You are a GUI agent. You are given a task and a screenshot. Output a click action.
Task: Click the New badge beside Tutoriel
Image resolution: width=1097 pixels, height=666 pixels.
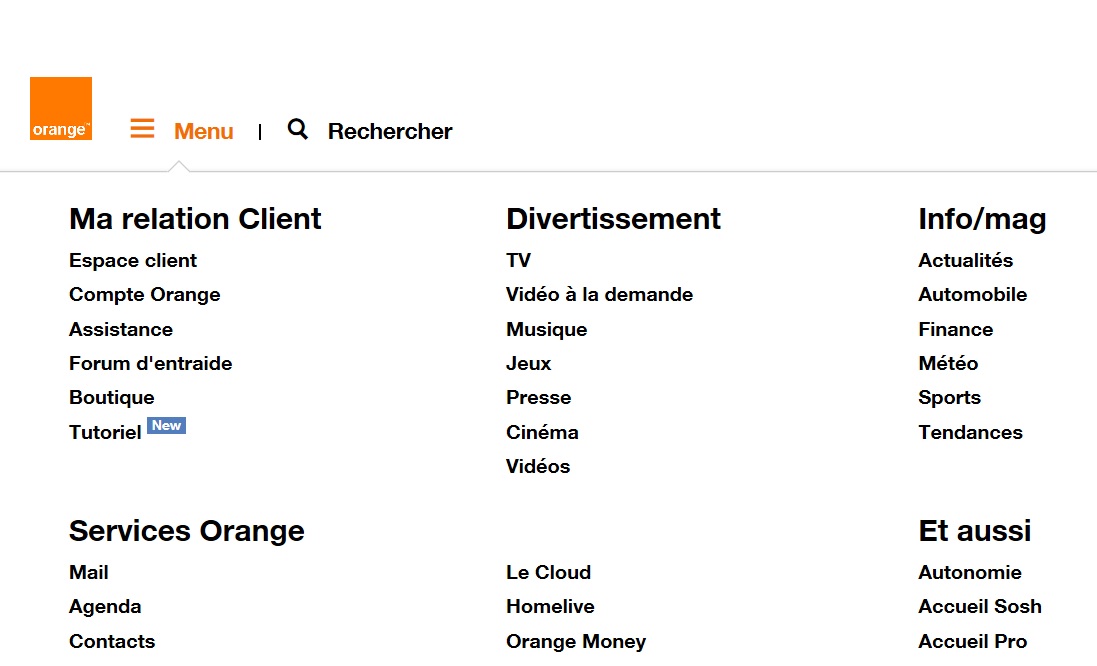(x=167, y=425)
